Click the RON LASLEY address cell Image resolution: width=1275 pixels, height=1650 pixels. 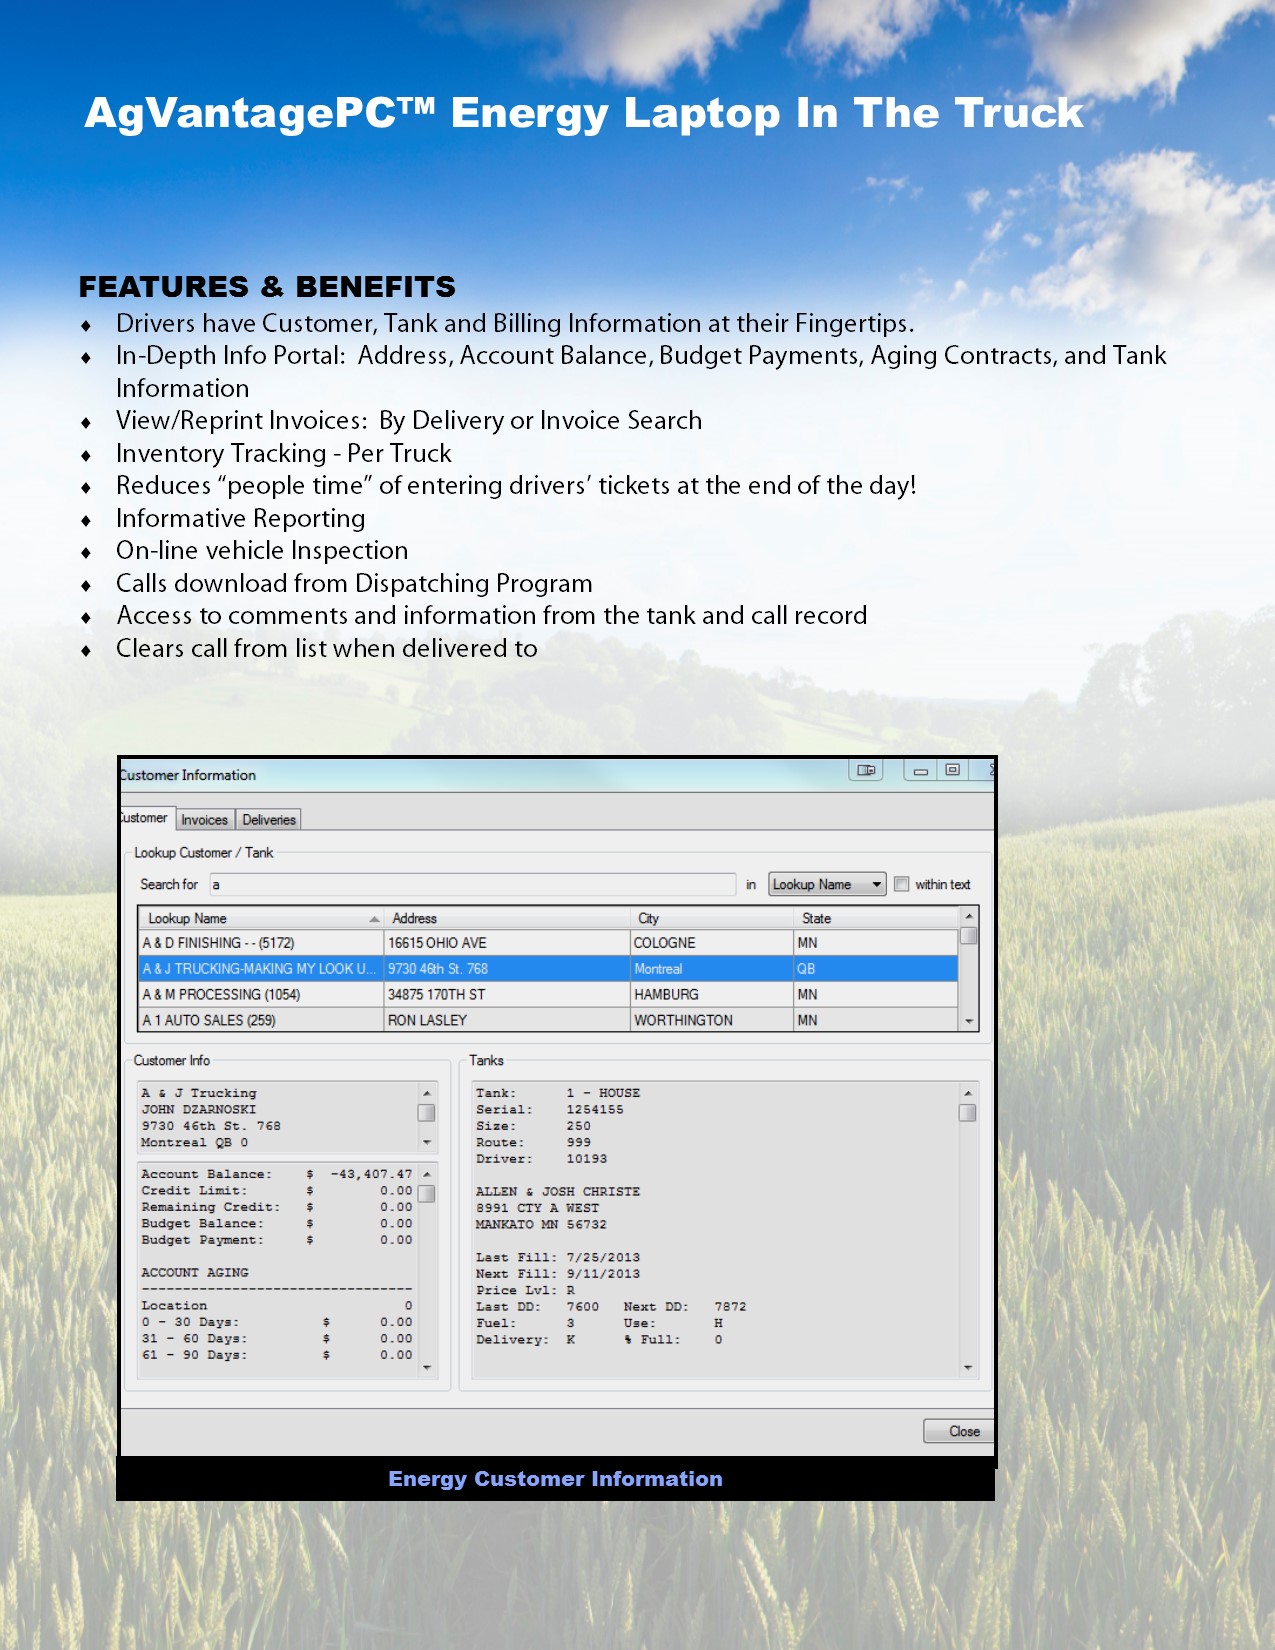(x=507, y=1020)
